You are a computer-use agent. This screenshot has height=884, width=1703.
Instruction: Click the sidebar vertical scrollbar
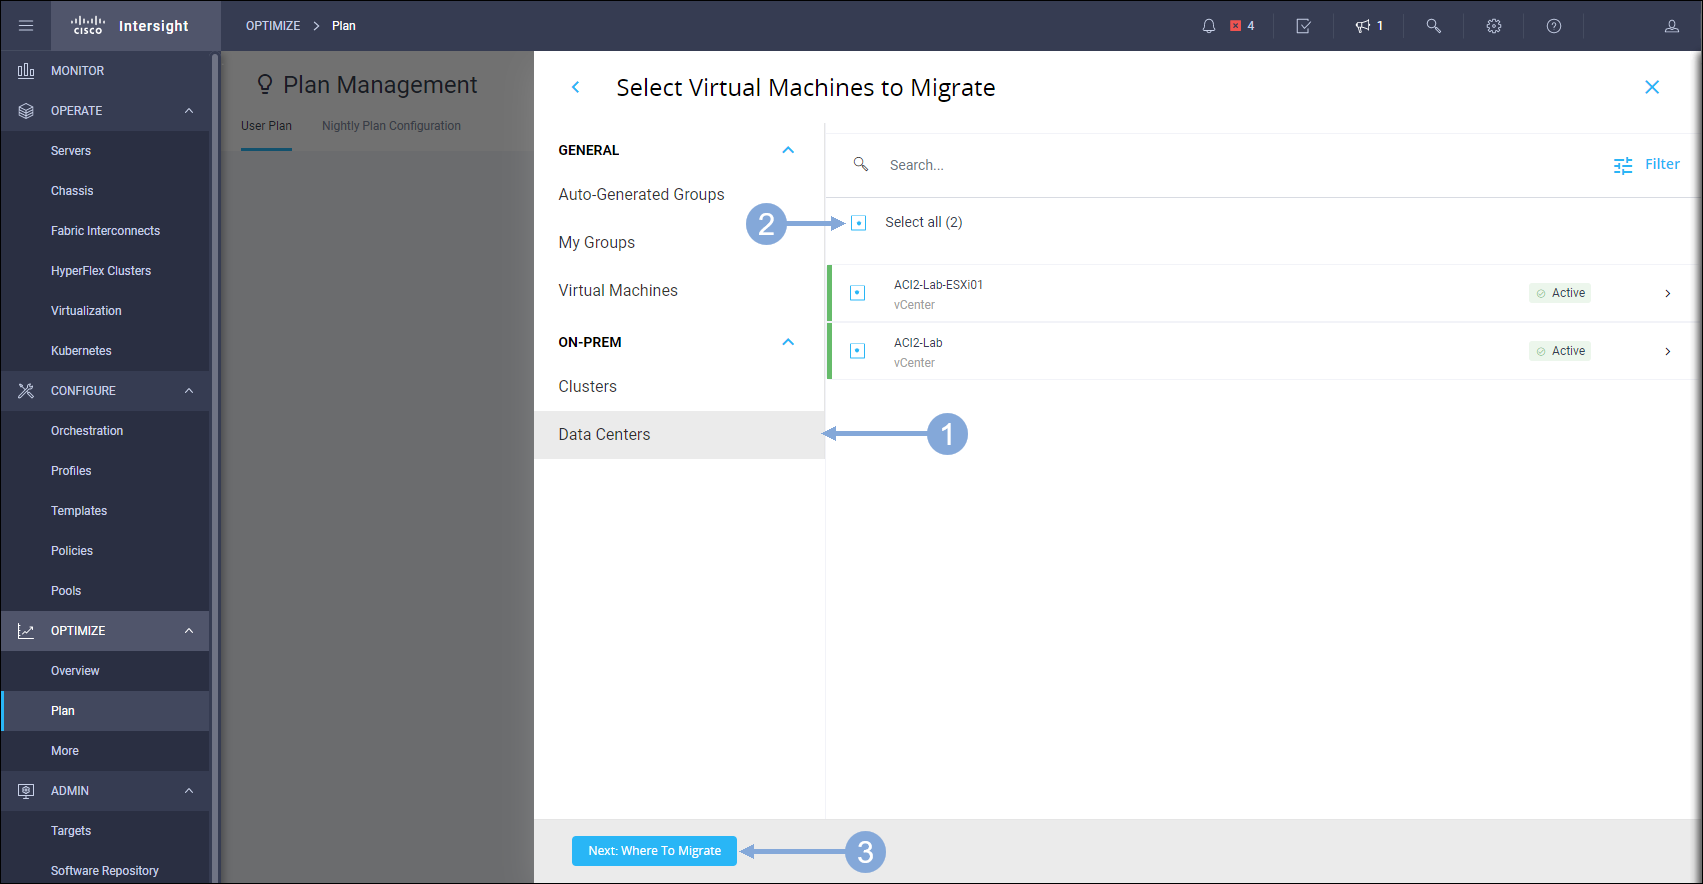click(215, 467)
